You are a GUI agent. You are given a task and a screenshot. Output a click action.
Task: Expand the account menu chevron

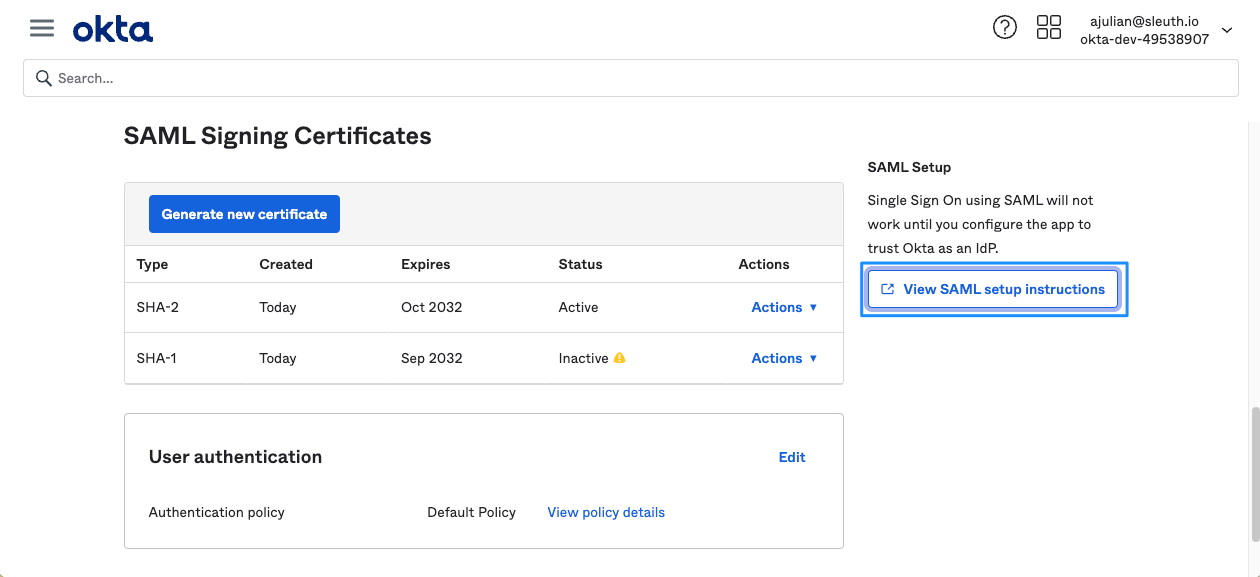(x=1228, y=30)
